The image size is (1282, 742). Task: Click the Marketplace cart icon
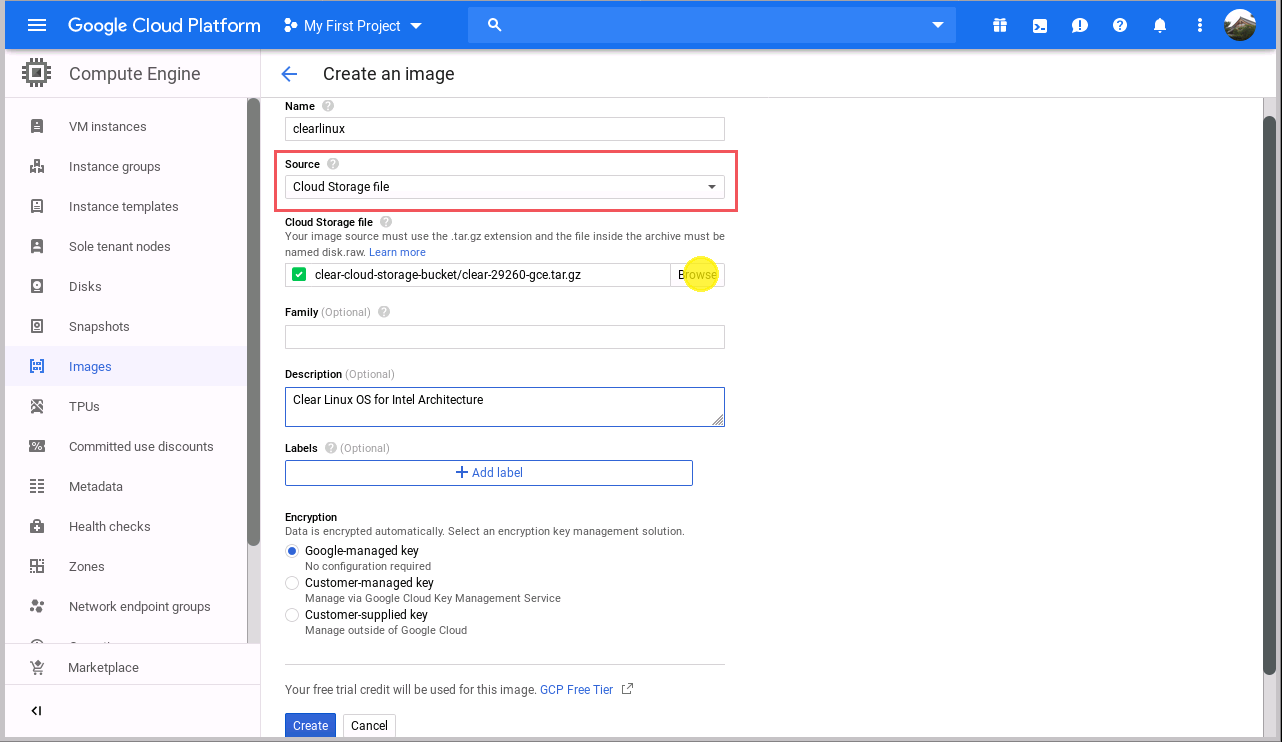click(x=37, y=667)
